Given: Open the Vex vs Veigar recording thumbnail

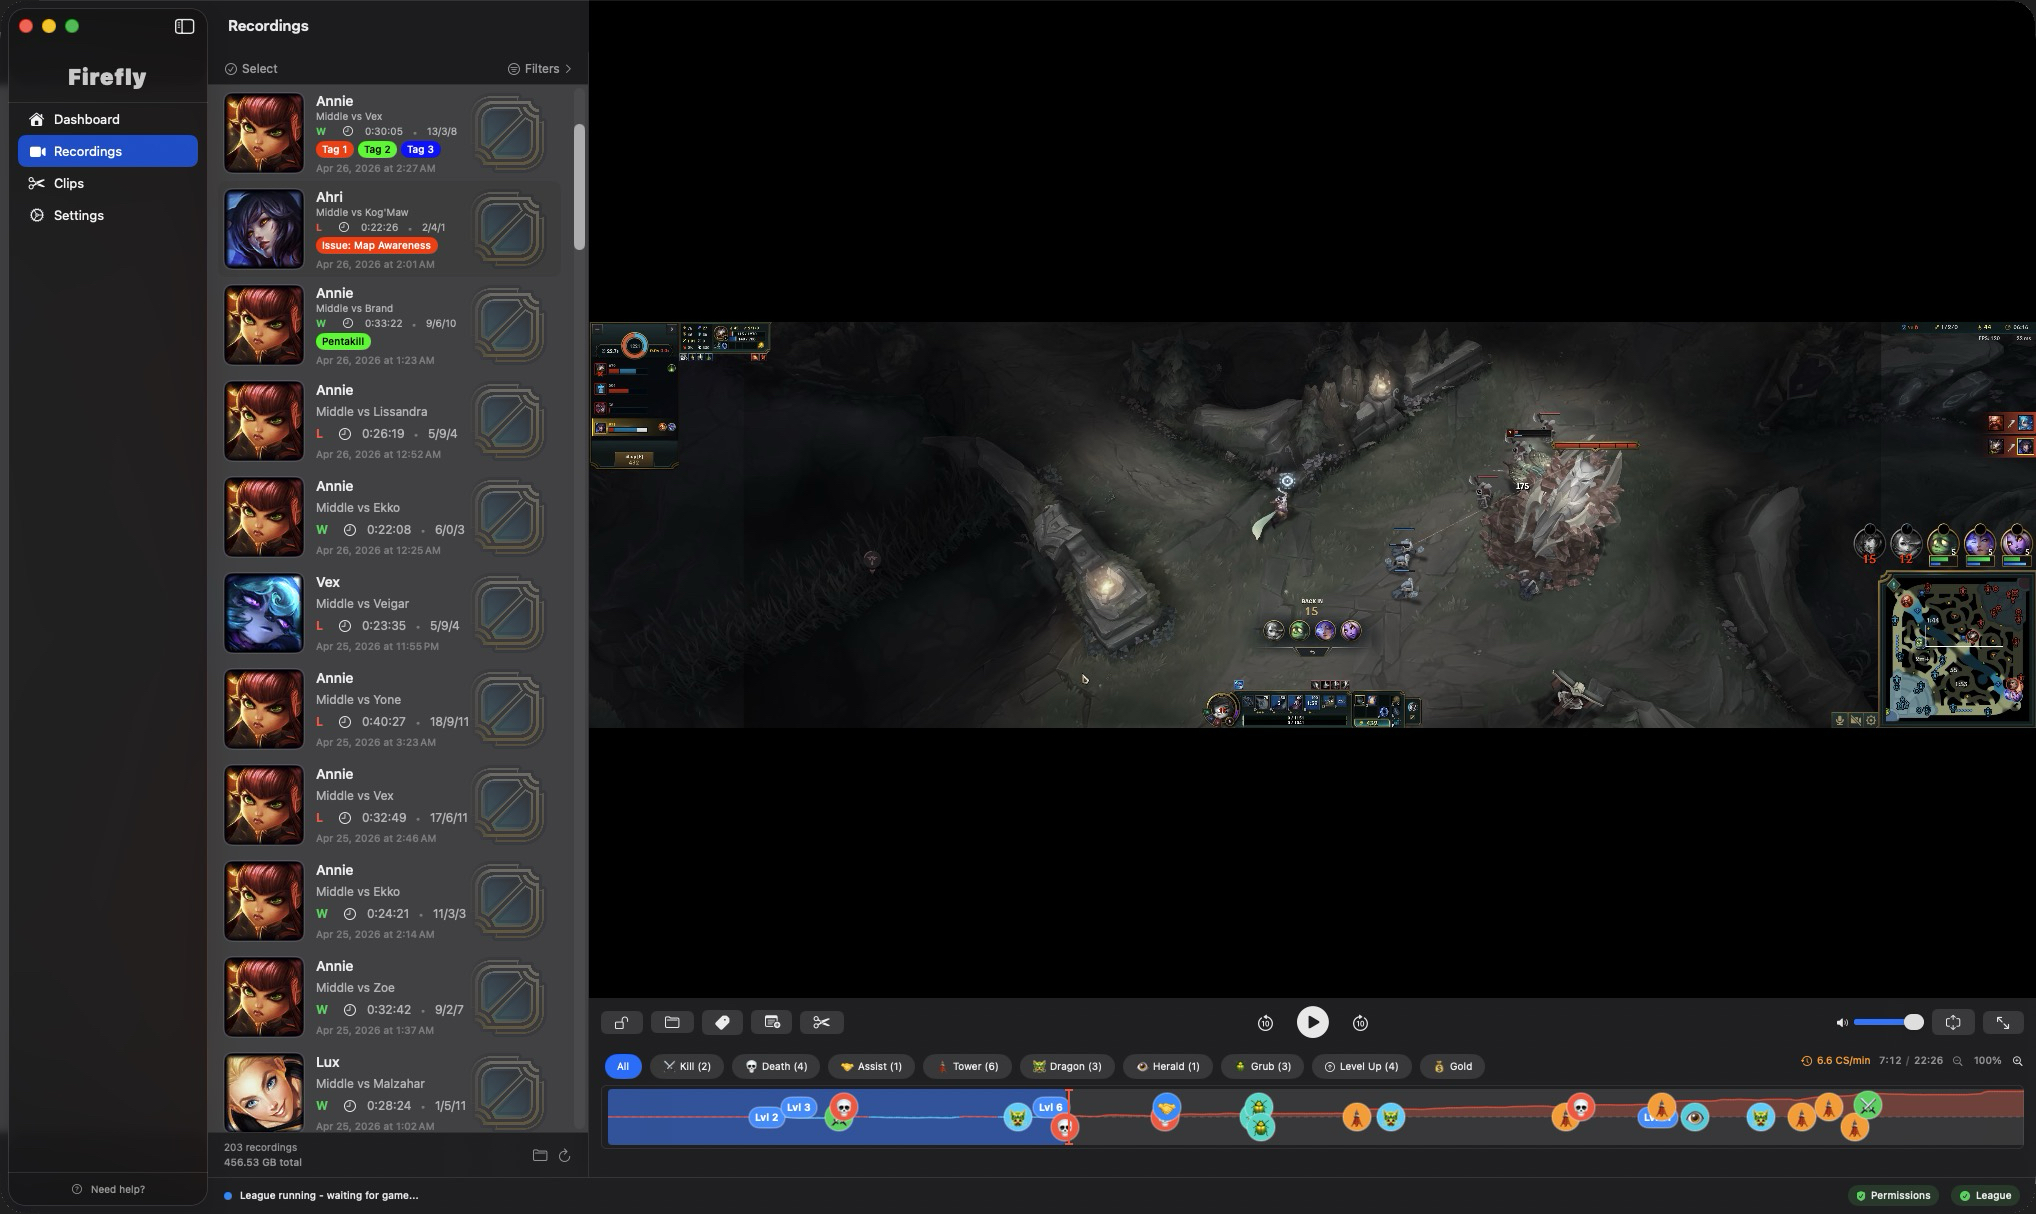Looking at the screenshot, I should click(264, 613).
